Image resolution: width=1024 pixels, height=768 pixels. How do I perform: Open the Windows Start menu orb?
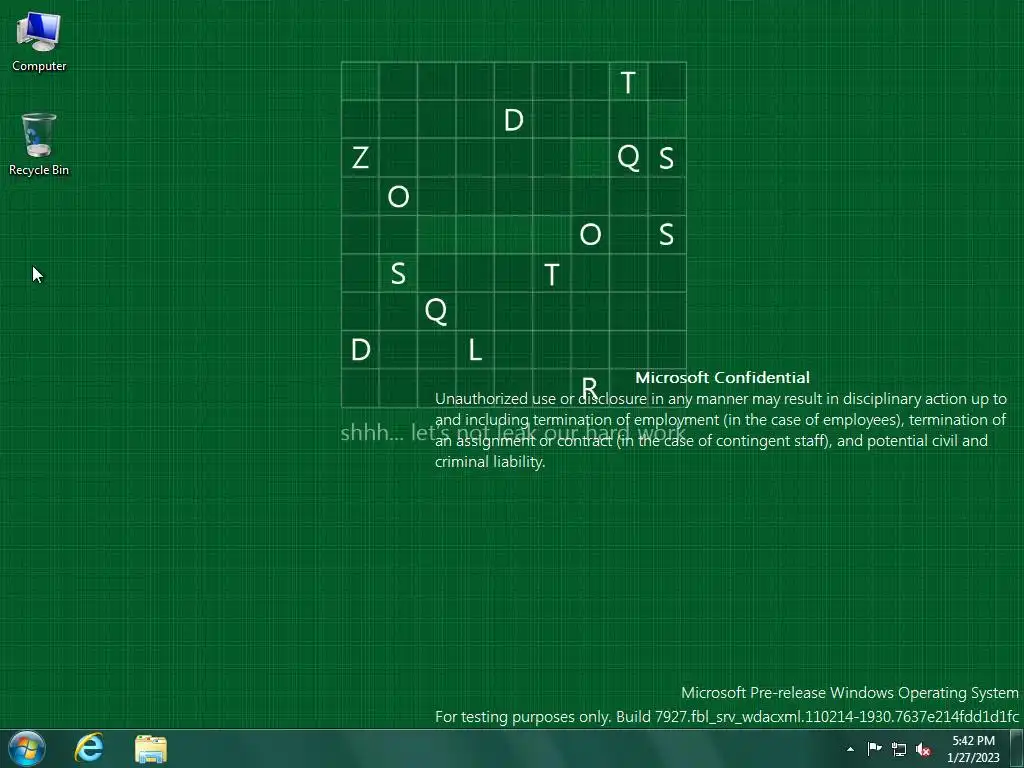pos(27,748)
